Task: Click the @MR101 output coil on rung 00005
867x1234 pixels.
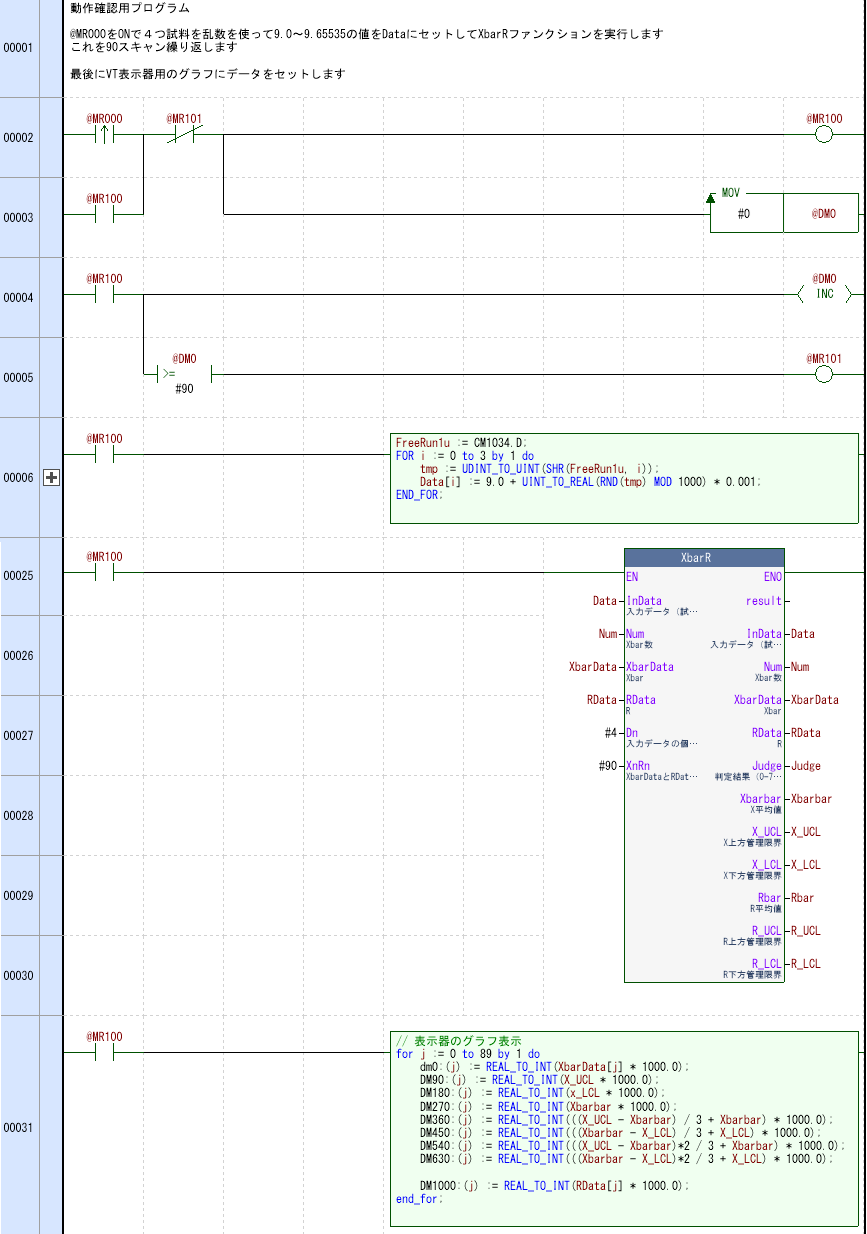Action: coord(824,375)
